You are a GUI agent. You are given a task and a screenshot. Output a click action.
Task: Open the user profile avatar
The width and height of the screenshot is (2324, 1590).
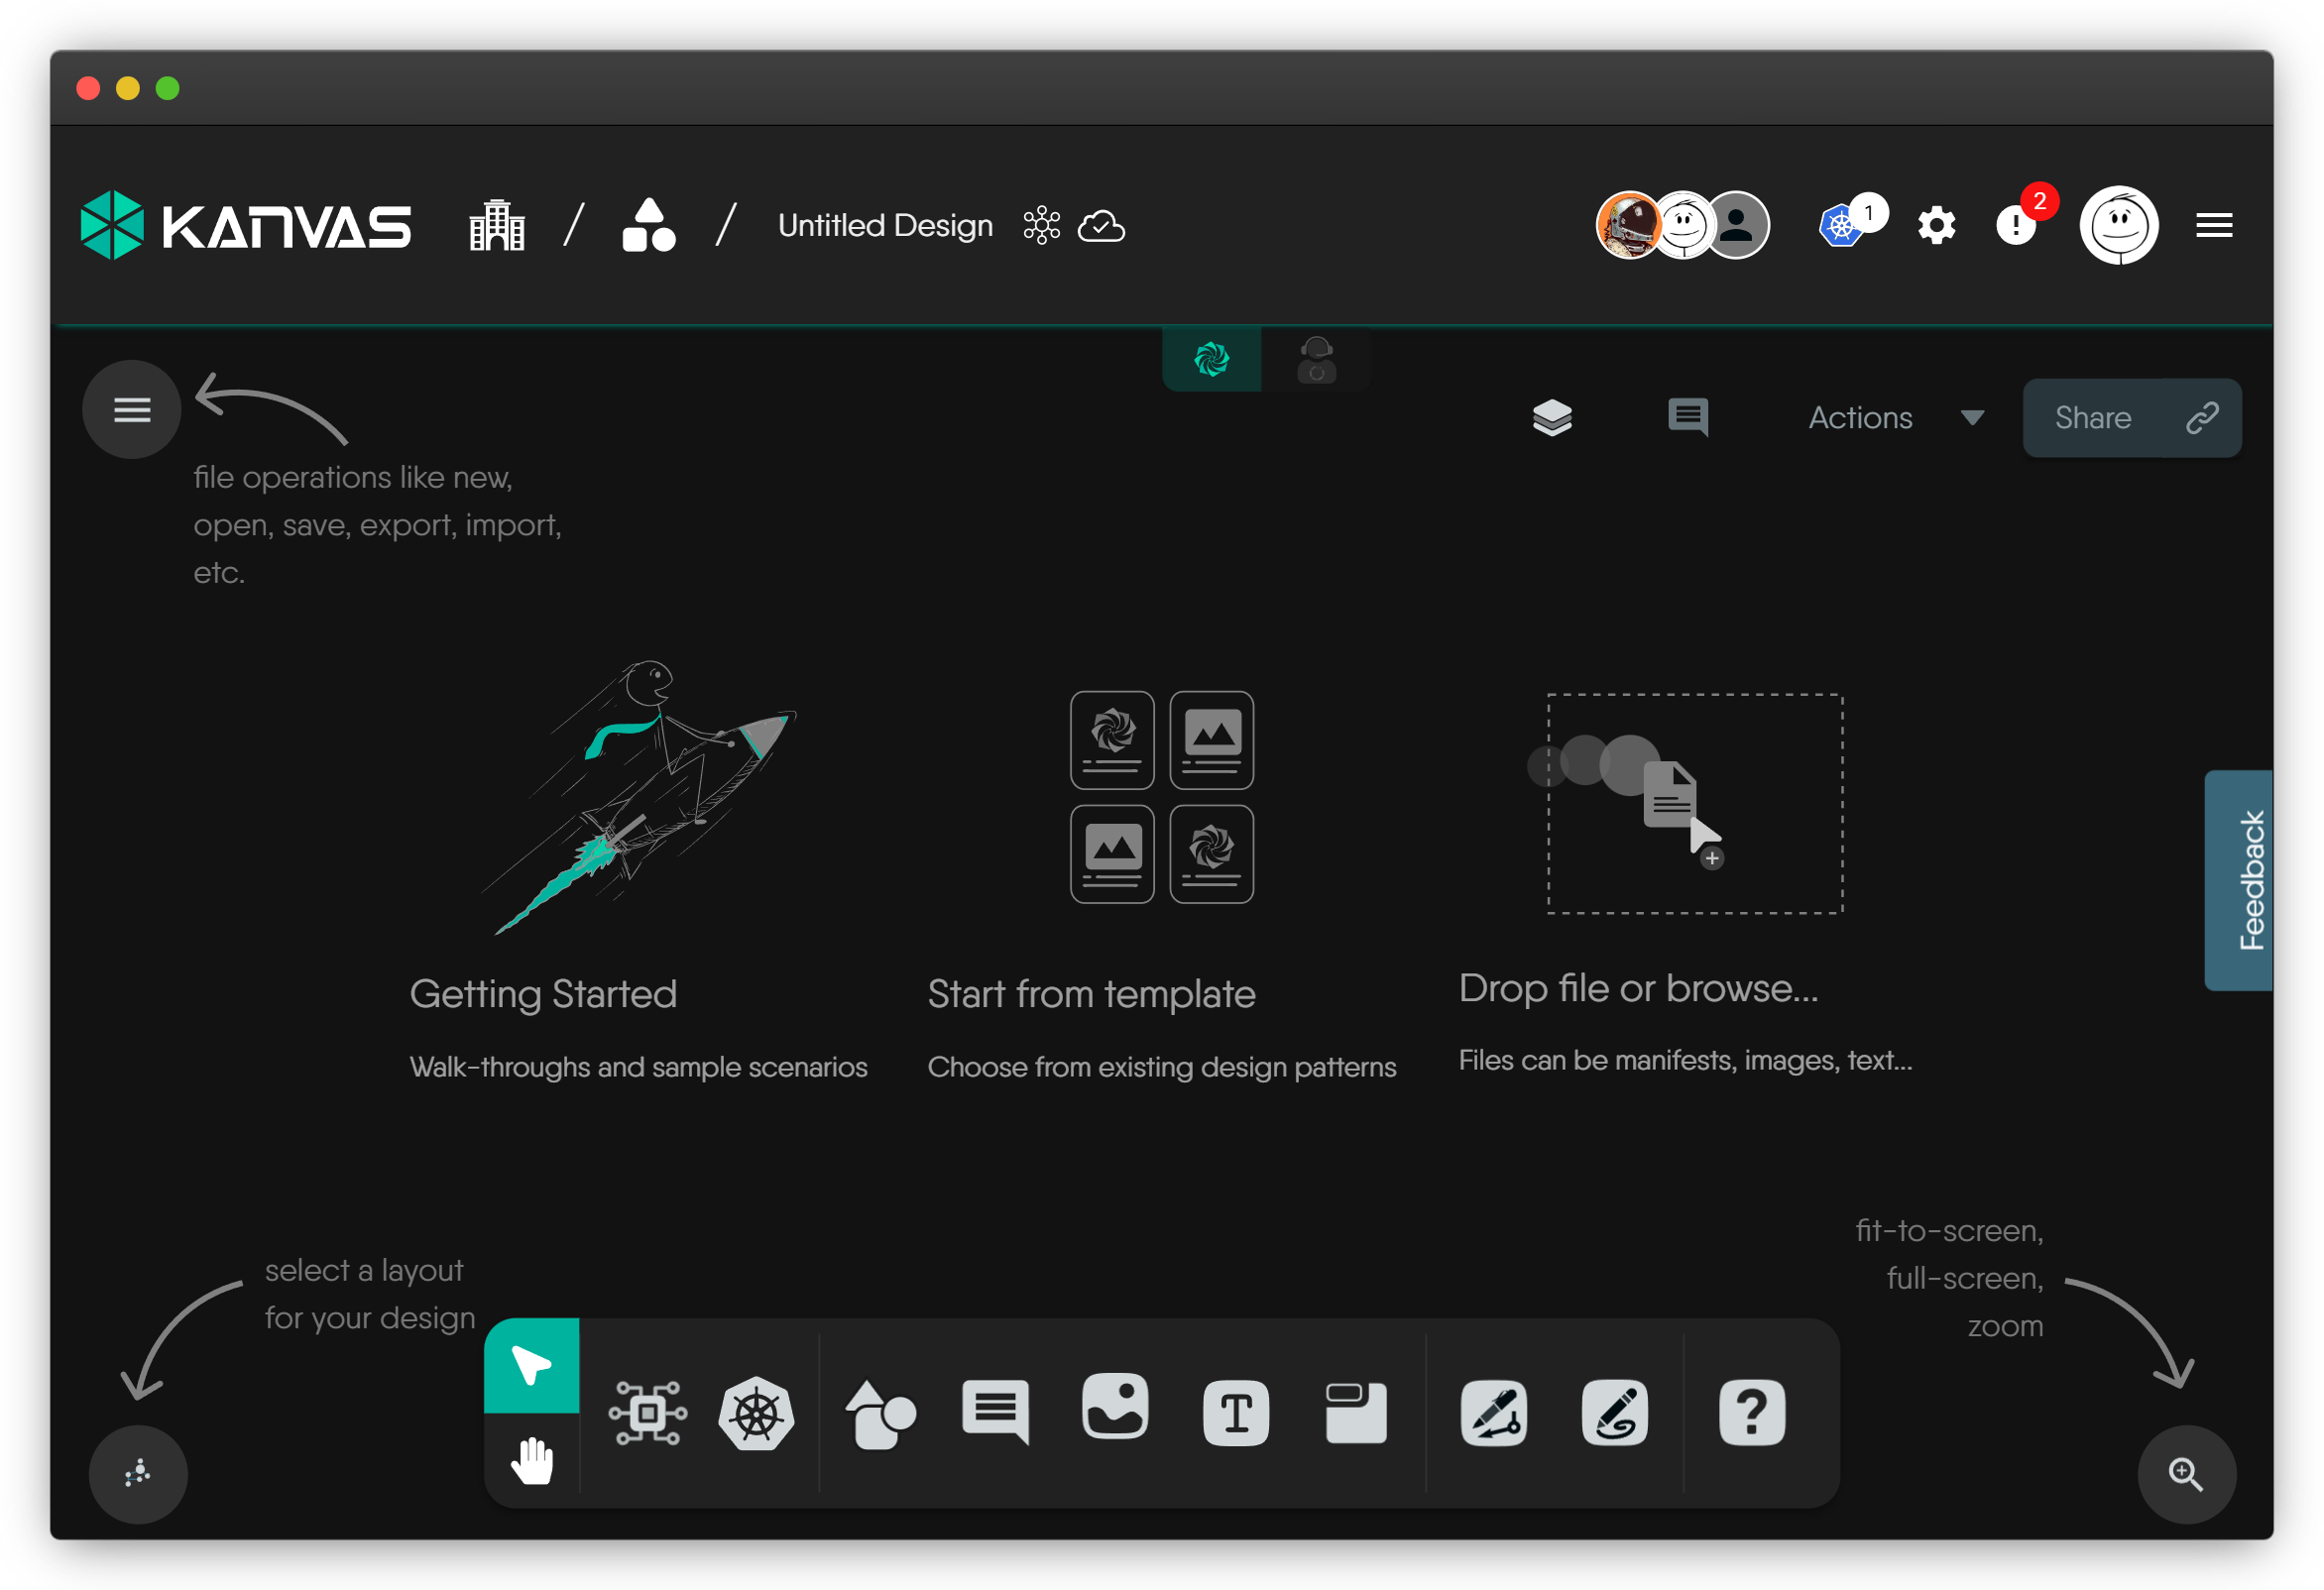(2119, 225)
